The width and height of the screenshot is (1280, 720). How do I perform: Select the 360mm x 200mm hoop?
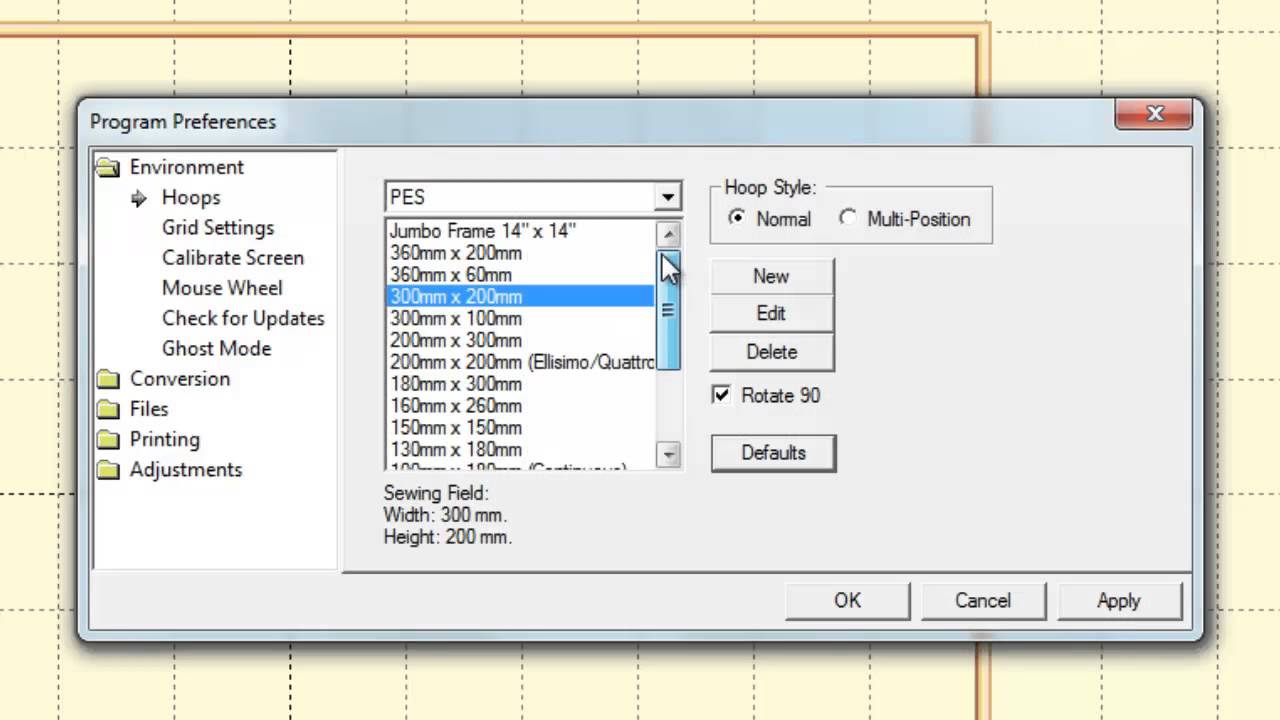tap(520, 253)
